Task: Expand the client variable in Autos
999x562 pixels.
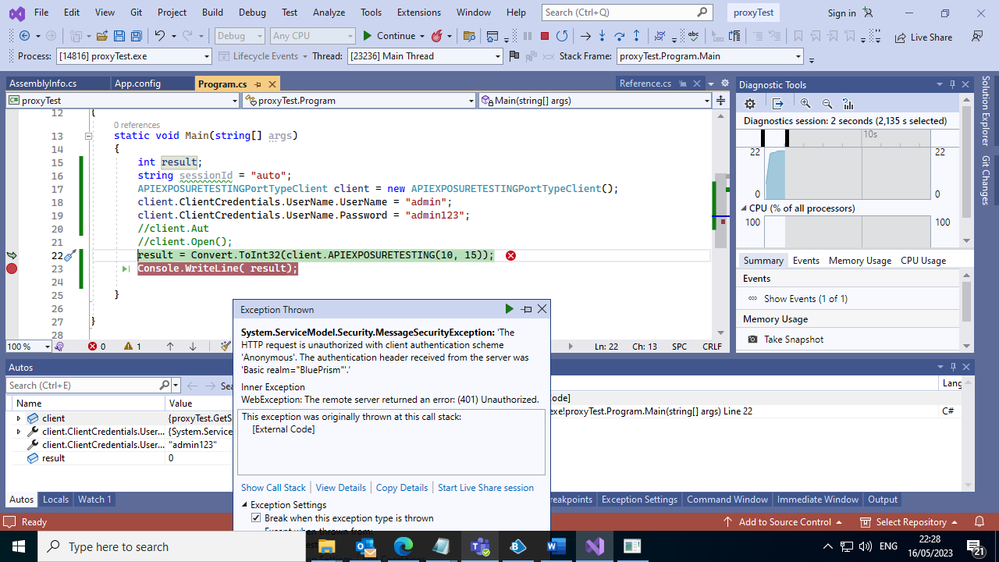Action: tap(18, 418)
